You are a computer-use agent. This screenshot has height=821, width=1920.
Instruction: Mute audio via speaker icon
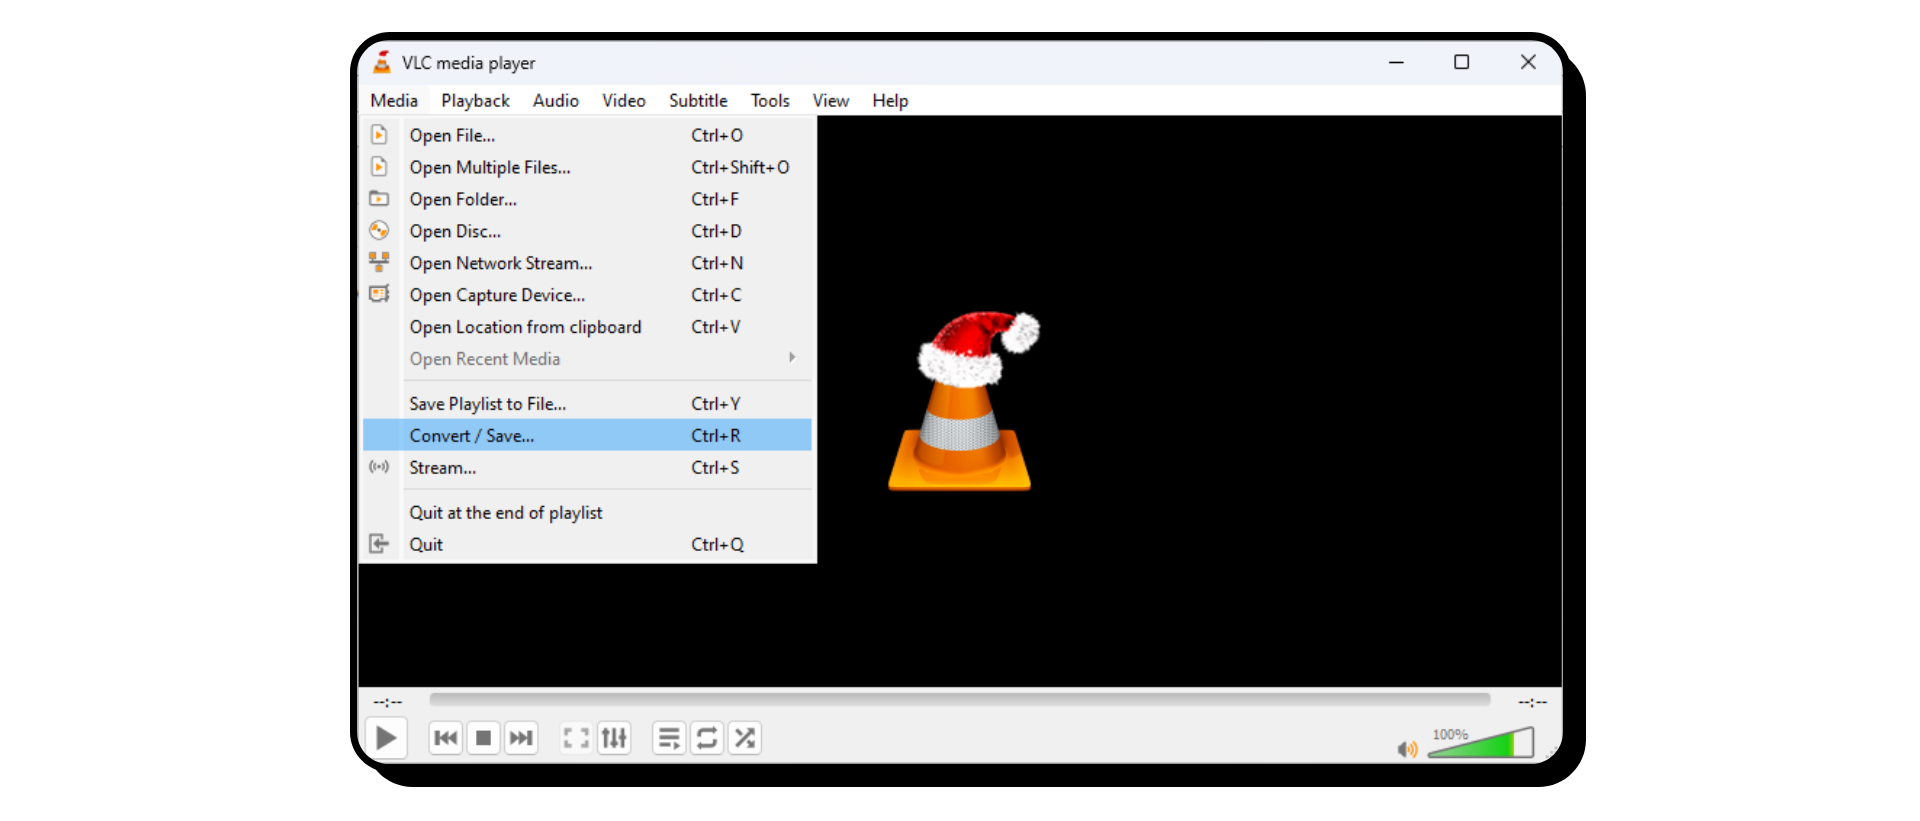coord(1408,749)
